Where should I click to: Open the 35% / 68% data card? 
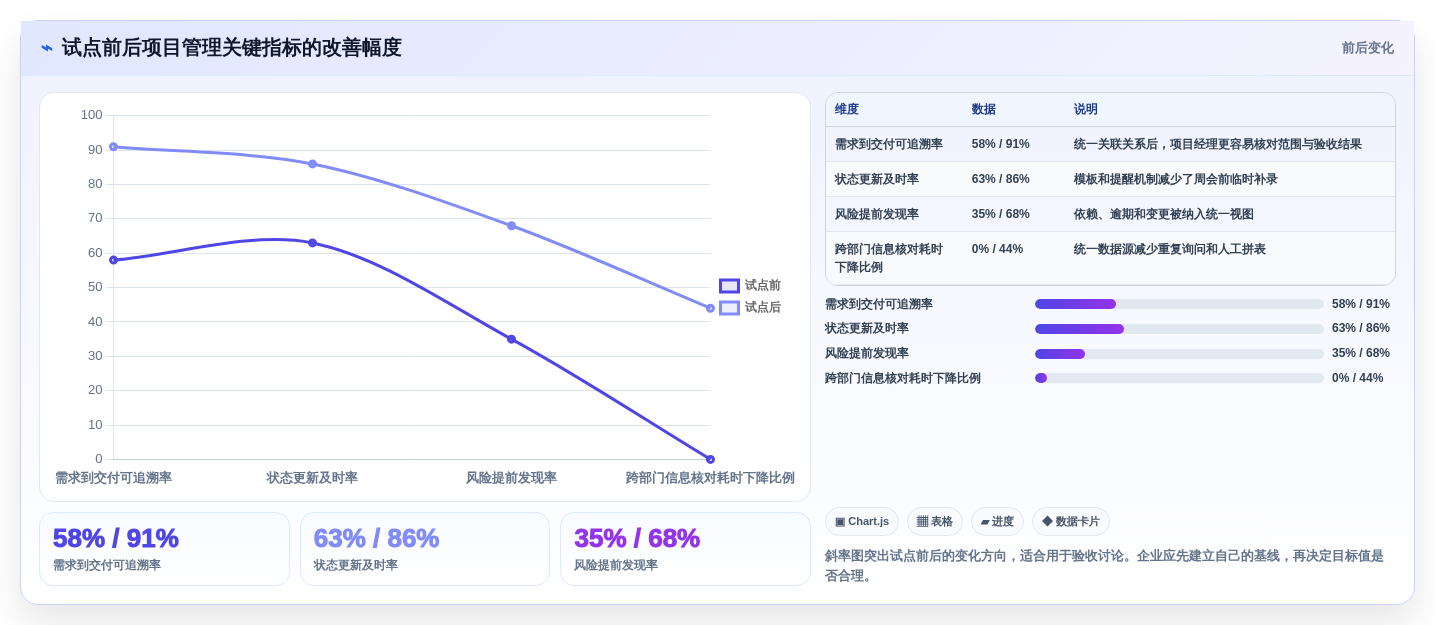click(x=685, y=549)
